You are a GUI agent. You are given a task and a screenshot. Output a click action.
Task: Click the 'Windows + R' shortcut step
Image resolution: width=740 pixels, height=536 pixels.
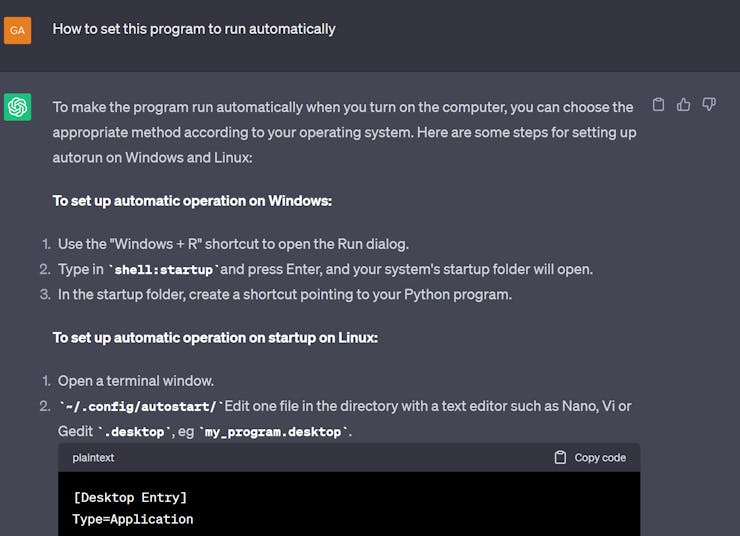click(233, 244)
